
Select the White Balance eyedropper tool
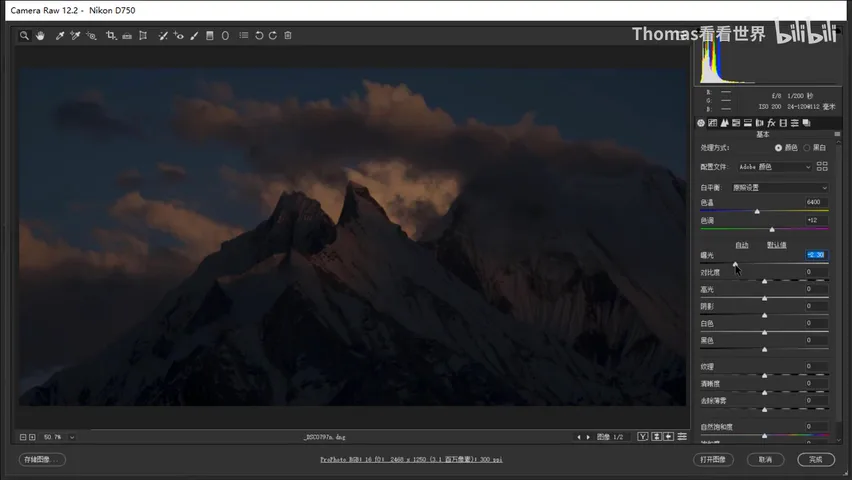click(x=60, y=35)
